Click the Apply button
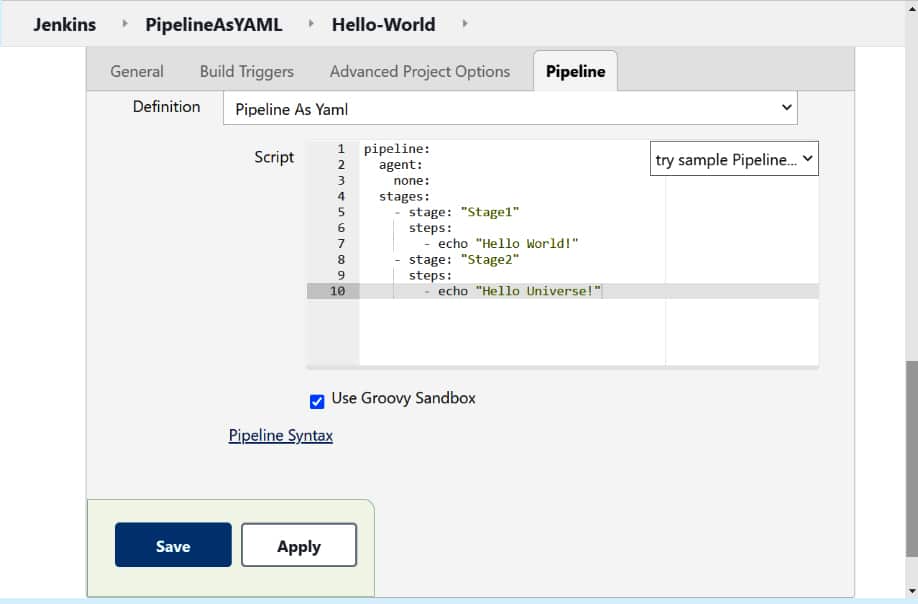The image size is (918, 604). pyautogui.click(x=298, y=545)
